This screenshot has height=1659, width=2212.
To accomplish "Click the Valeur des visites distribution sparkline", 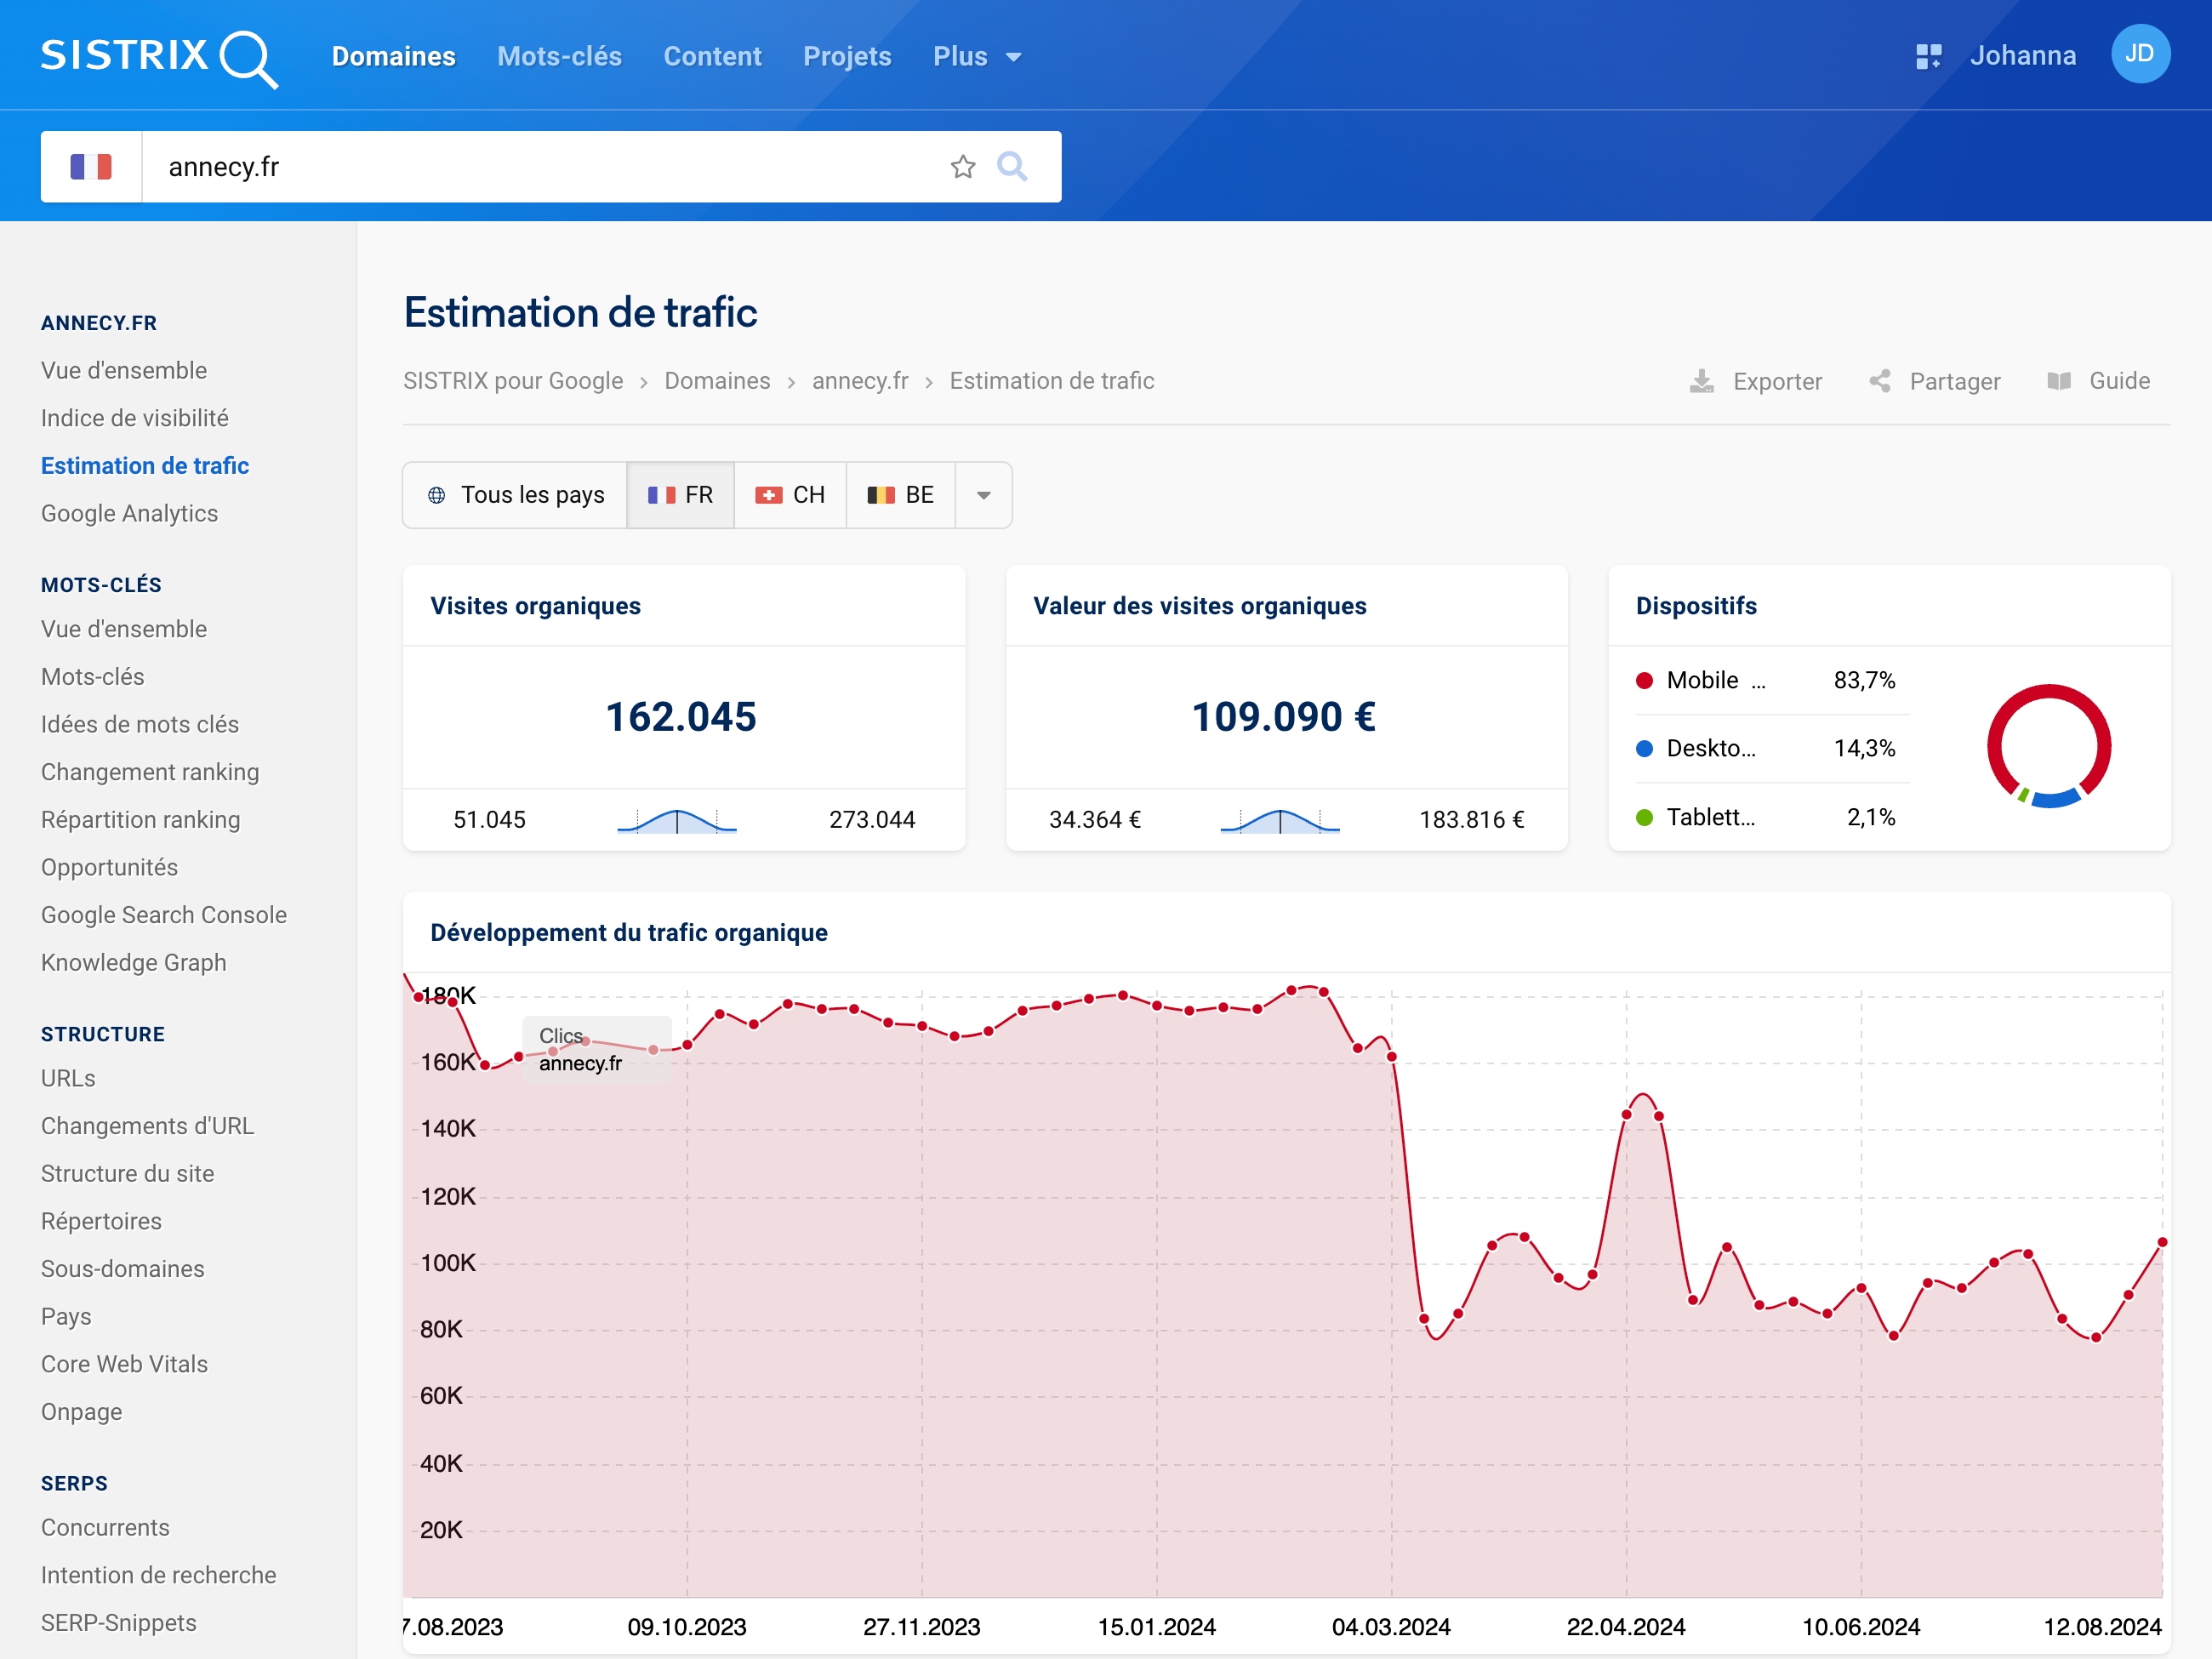I will tap(1280, 820).
